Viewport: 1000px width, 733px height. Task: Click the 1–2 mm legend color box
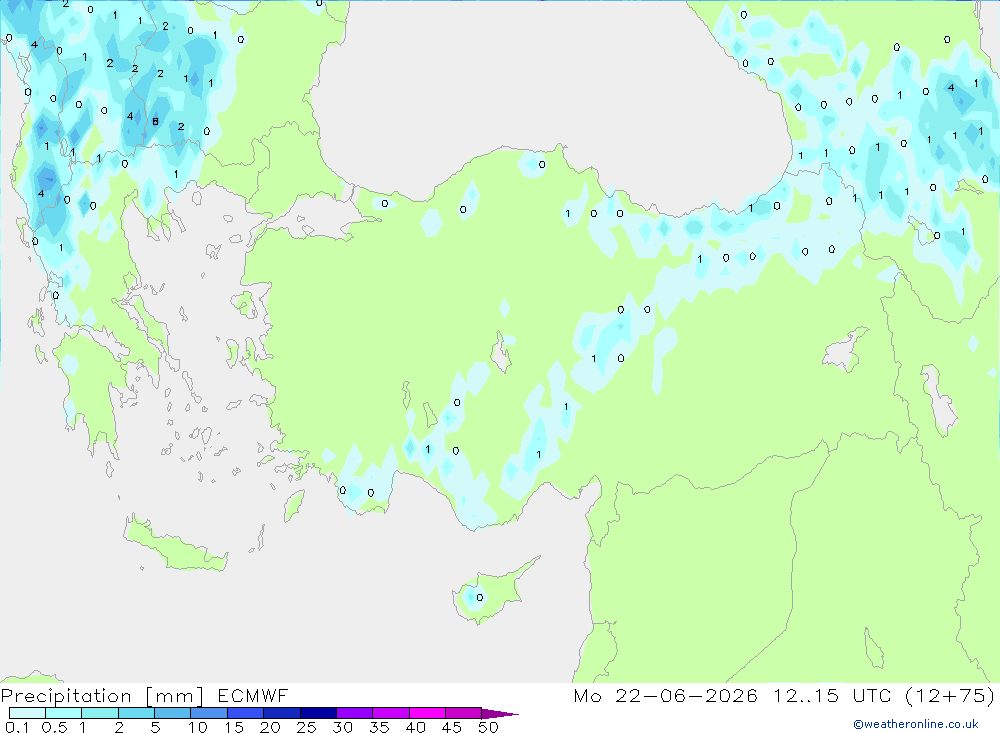coord(99,713)
